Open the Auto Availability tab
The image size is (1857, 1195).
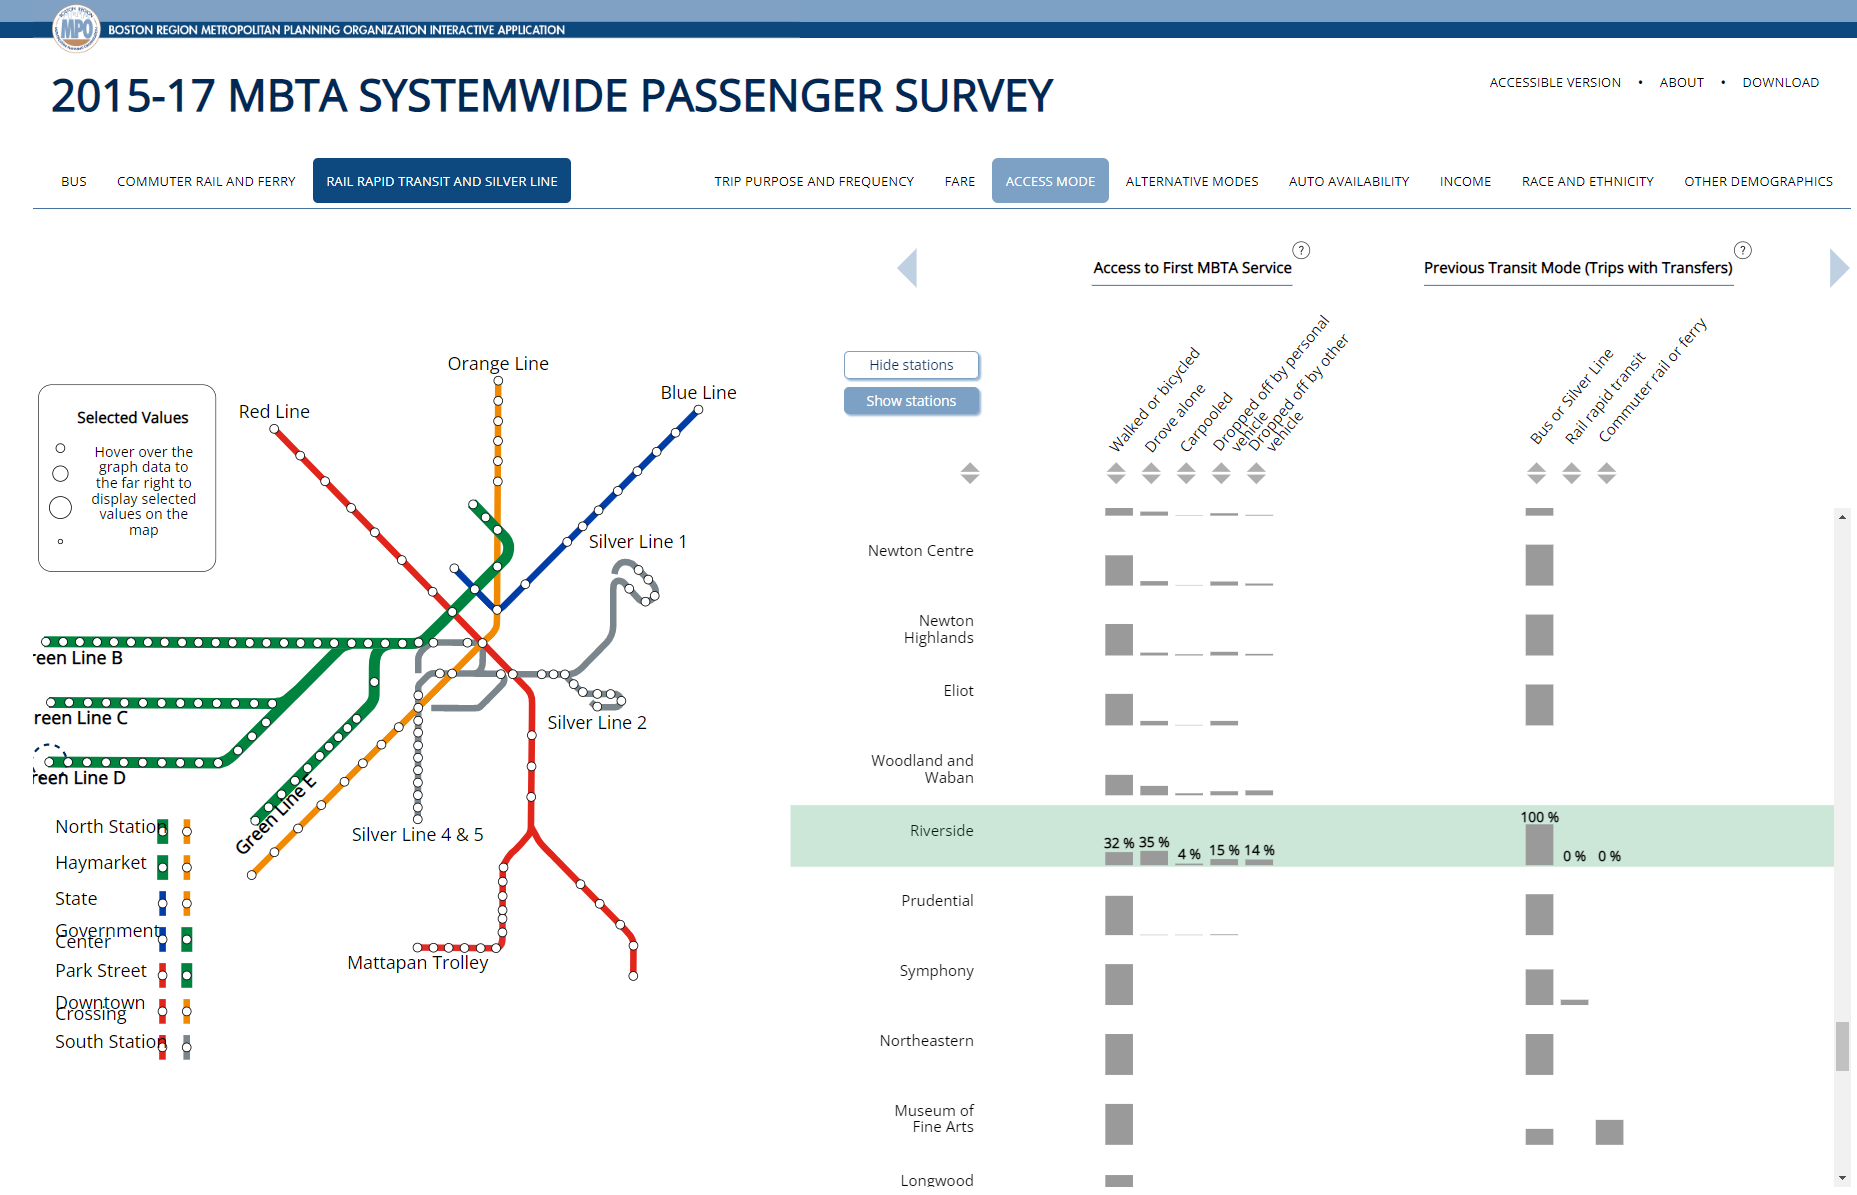1349,181
